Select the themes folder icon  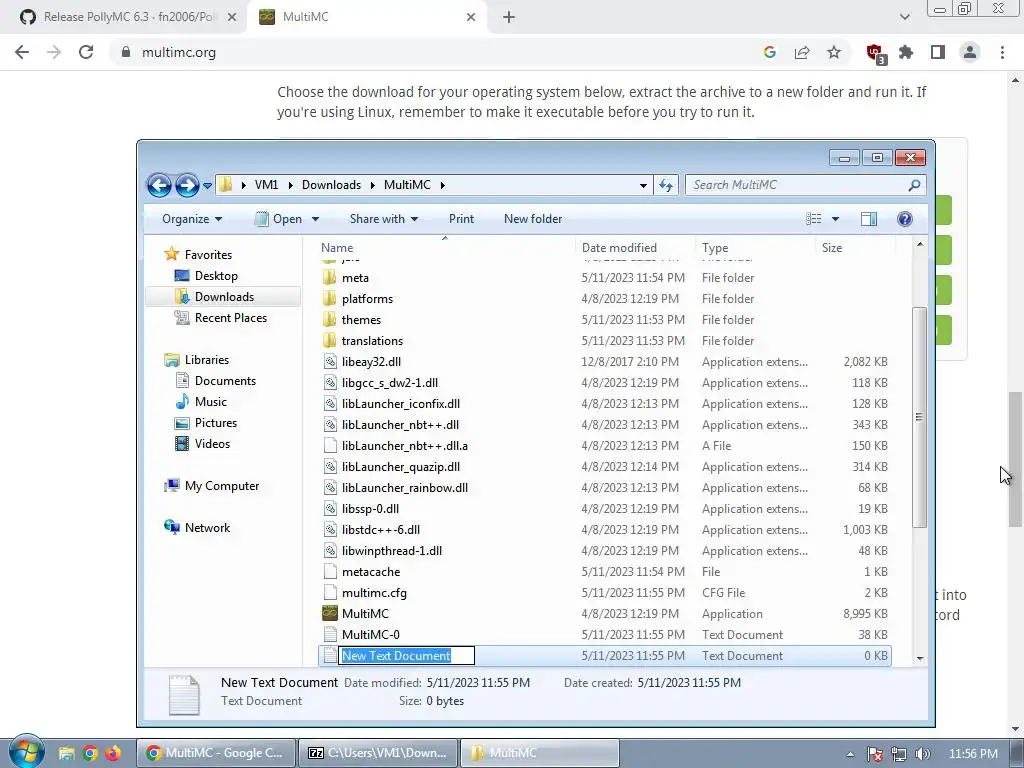point(330,319)
